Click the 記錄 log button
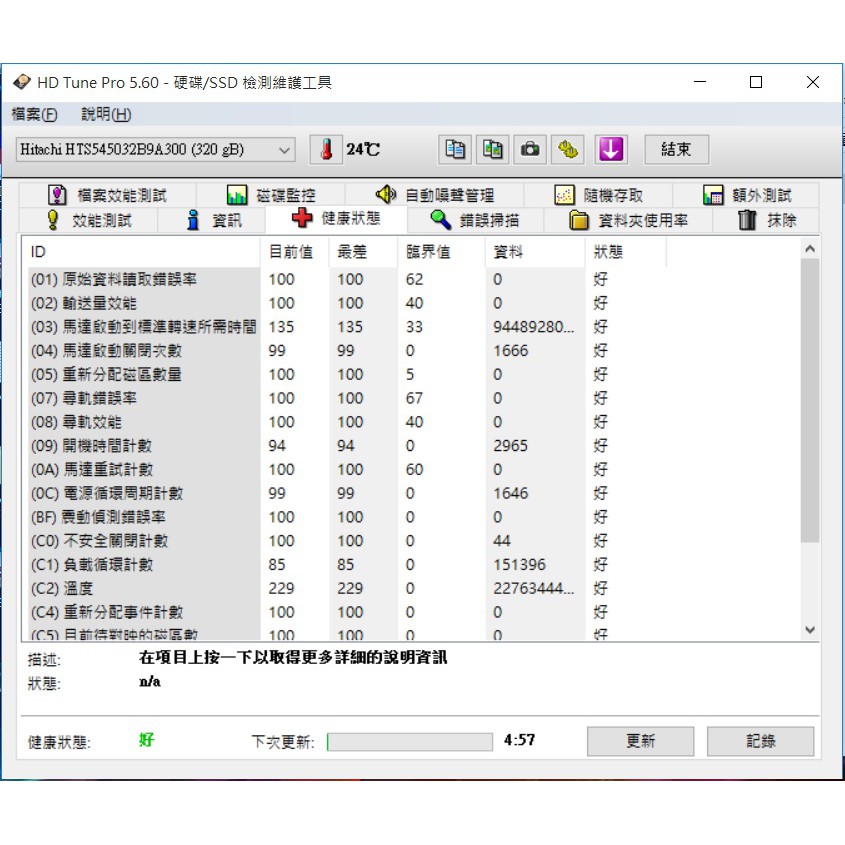845x845 pixels. point(760,741)
